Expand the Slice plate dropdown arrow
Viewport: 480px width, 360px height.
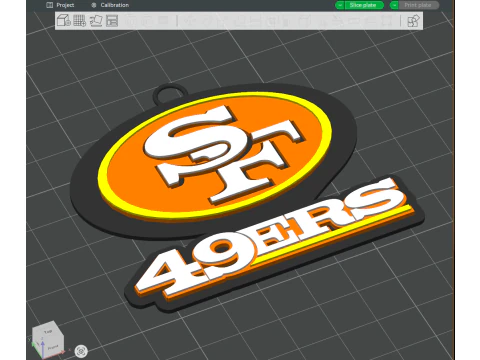coord(340,5)
